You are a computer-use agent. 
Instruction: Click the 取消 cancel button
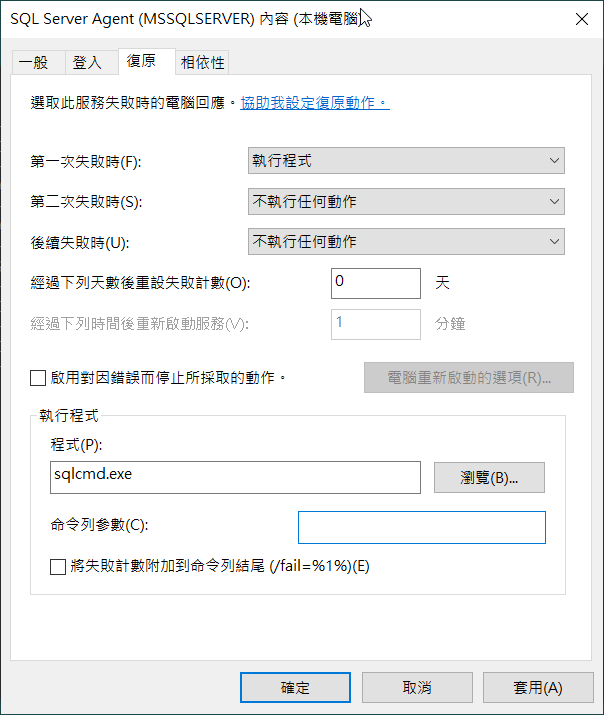tap(417, 688)
